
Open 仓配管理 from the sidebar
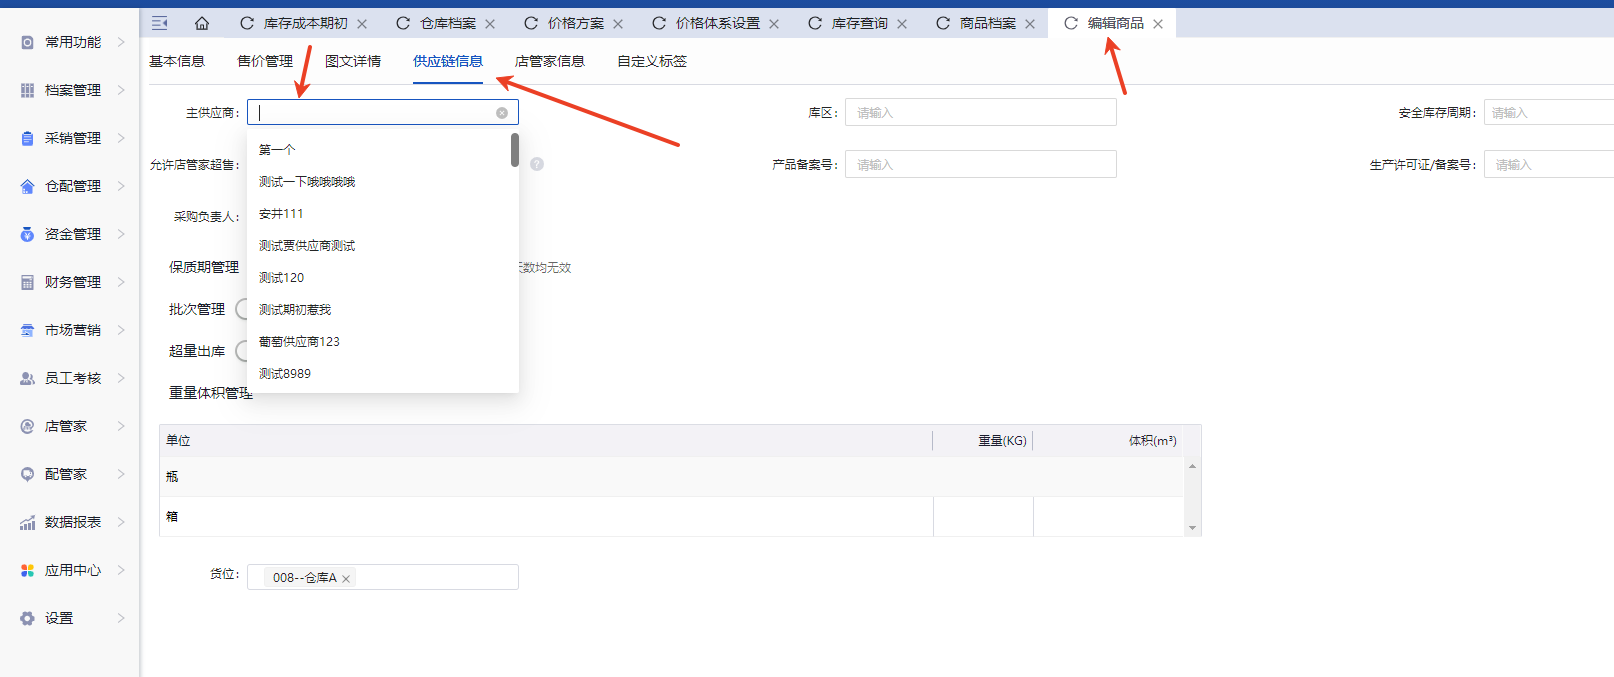coord(72,186)
